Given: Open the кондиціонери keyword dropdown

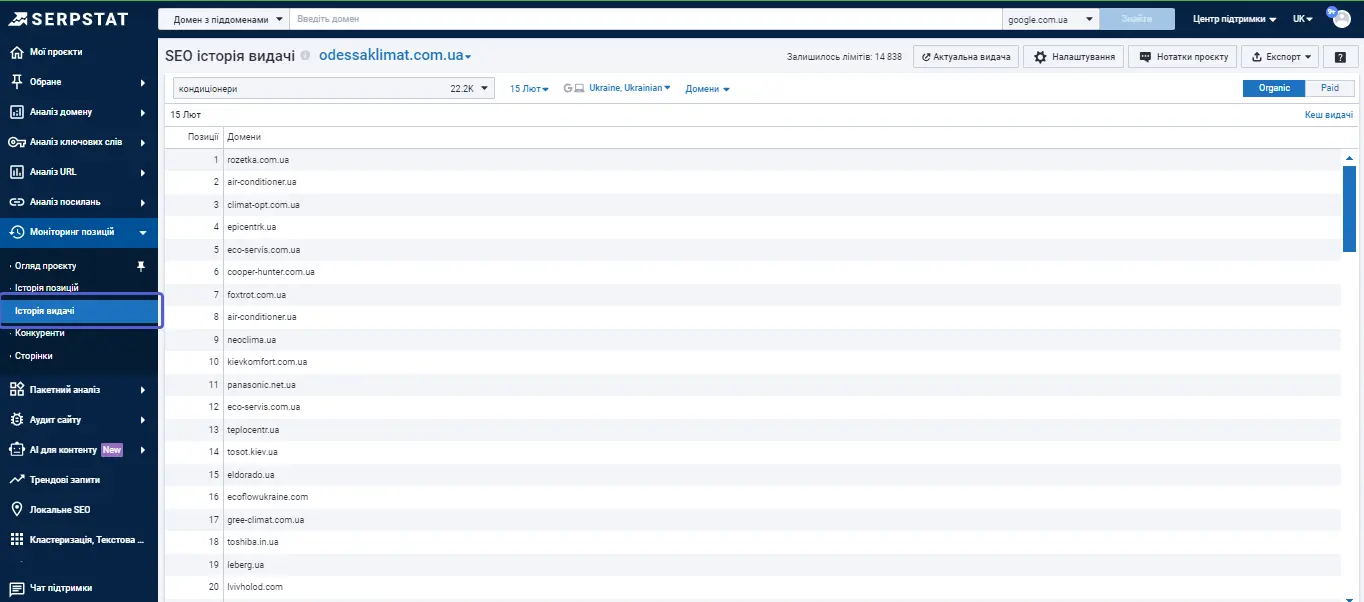Looking at the screenshot, I should pyautogui.click(x=334, y=89).
